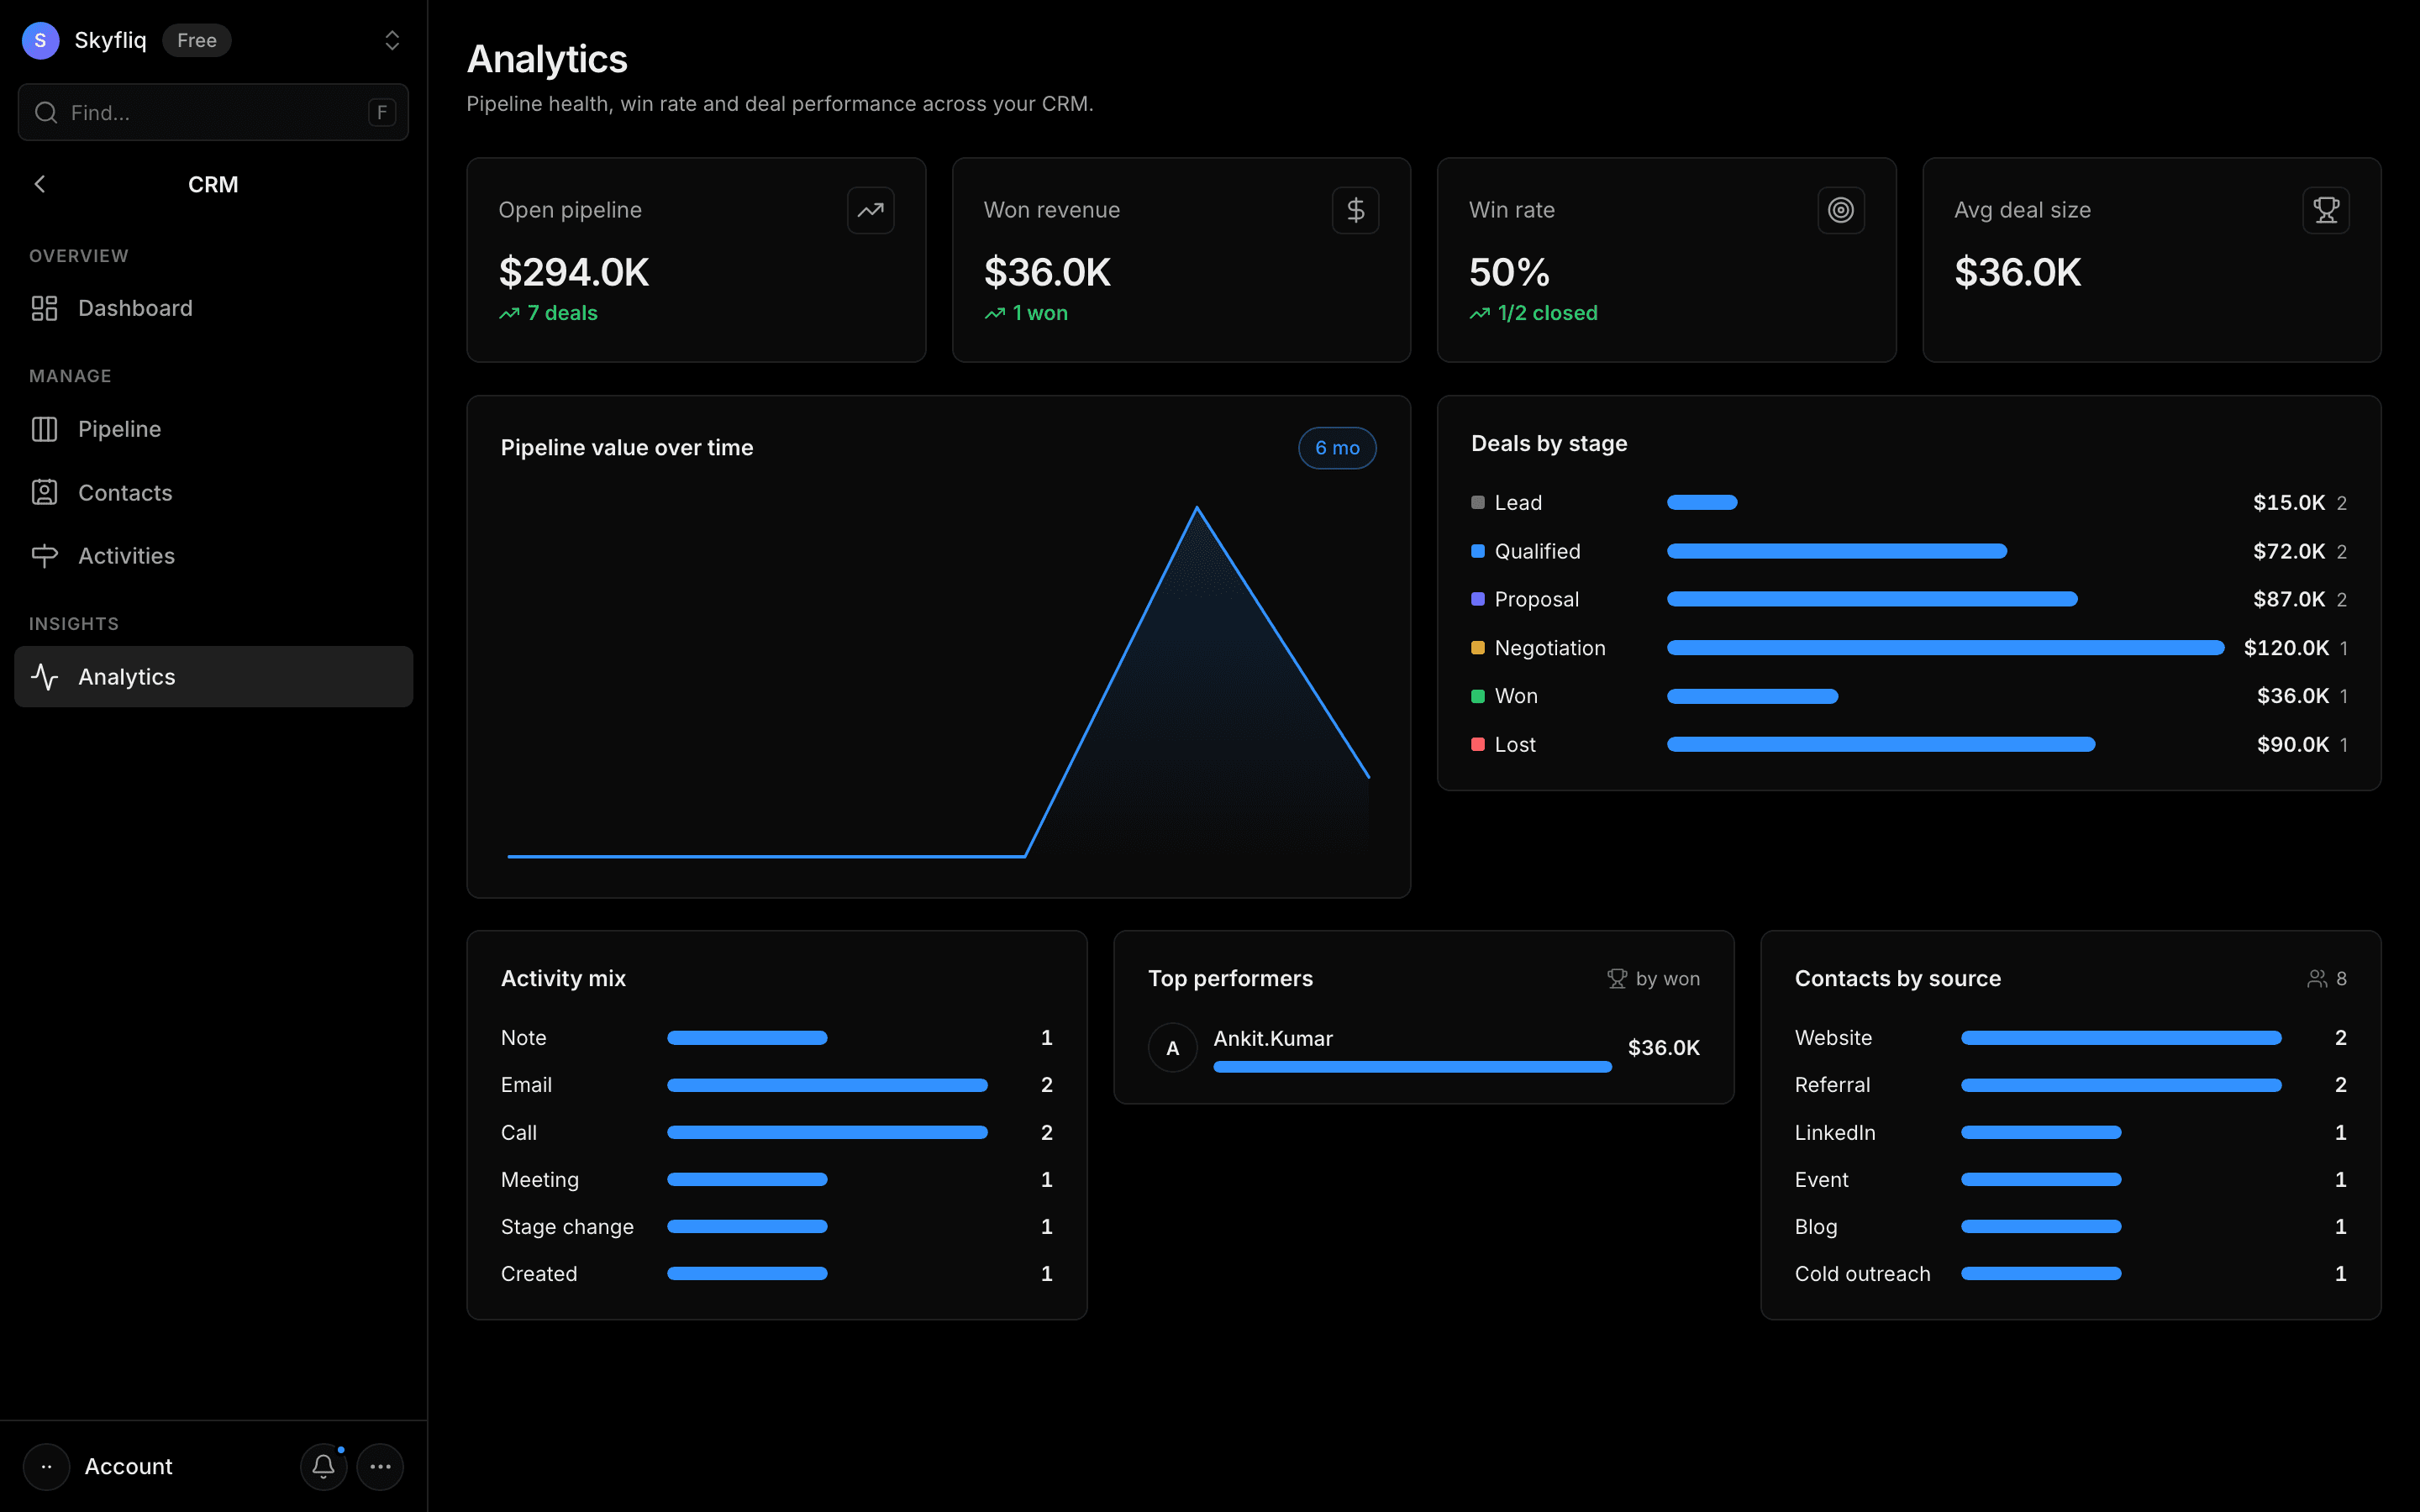Click the Negotiation stage progress bar

coord(1945,648)
